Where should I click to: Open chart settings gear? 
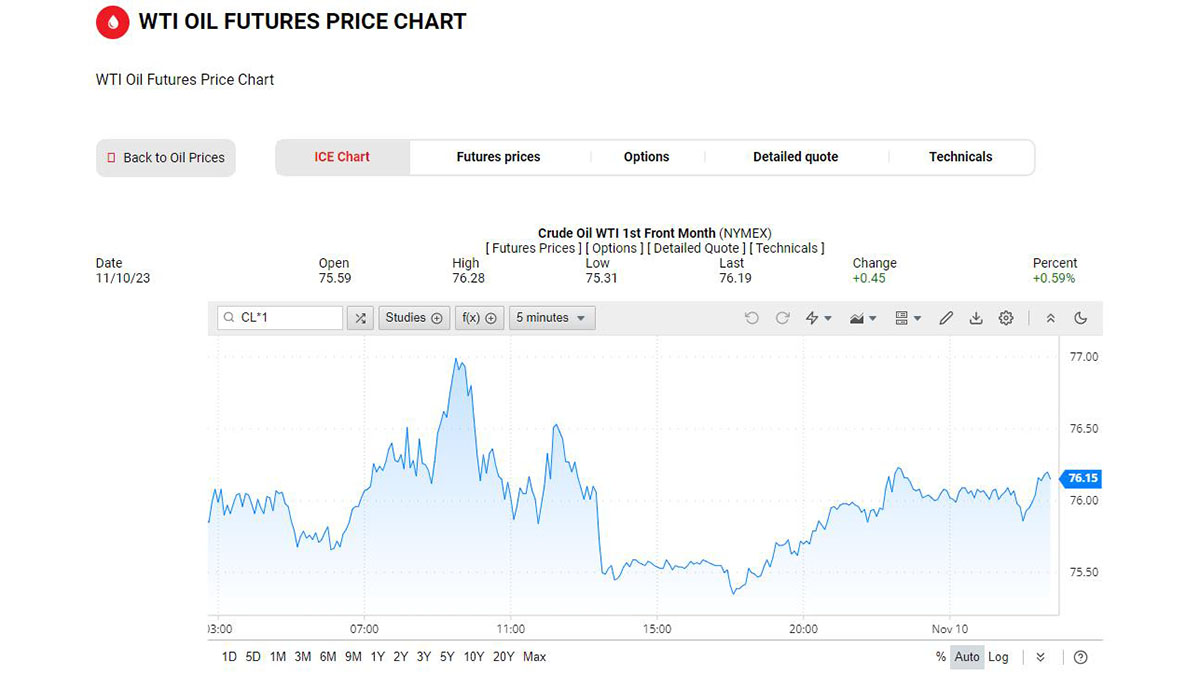click(x=1006, y=318)
